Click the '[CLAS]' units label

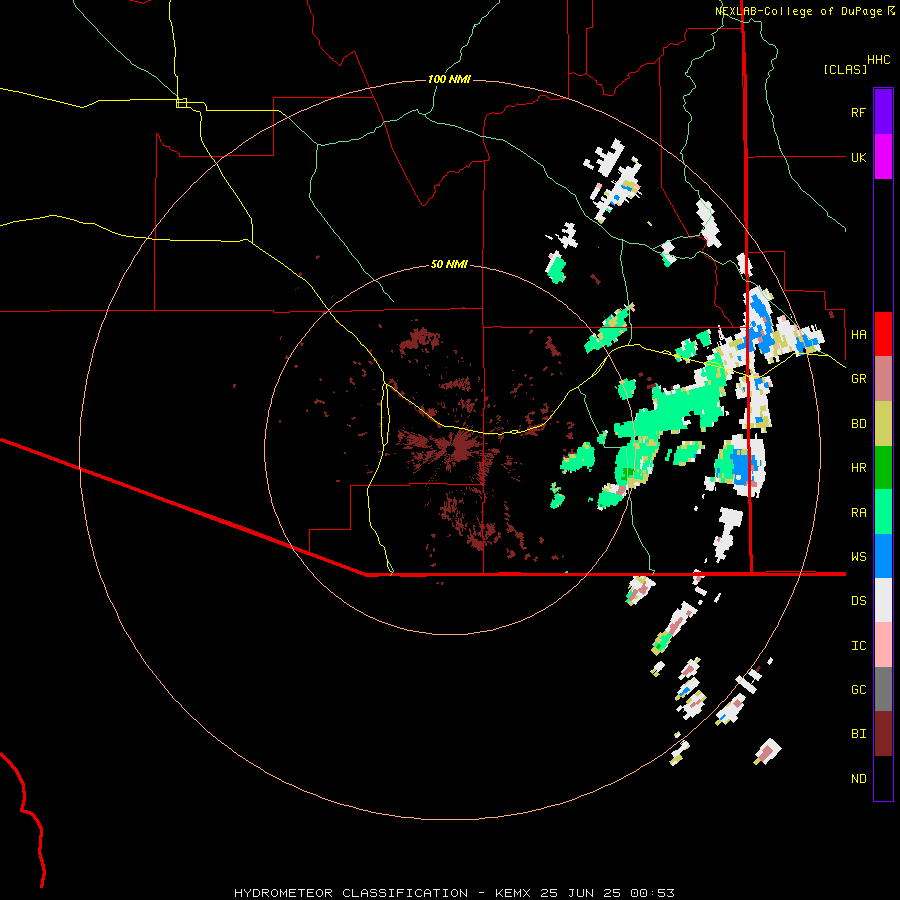845,69
